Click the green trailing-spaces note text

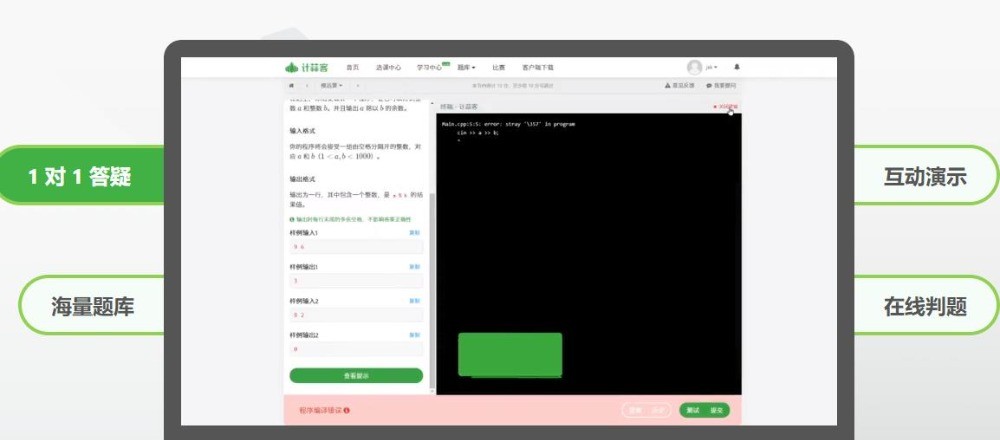350,219
